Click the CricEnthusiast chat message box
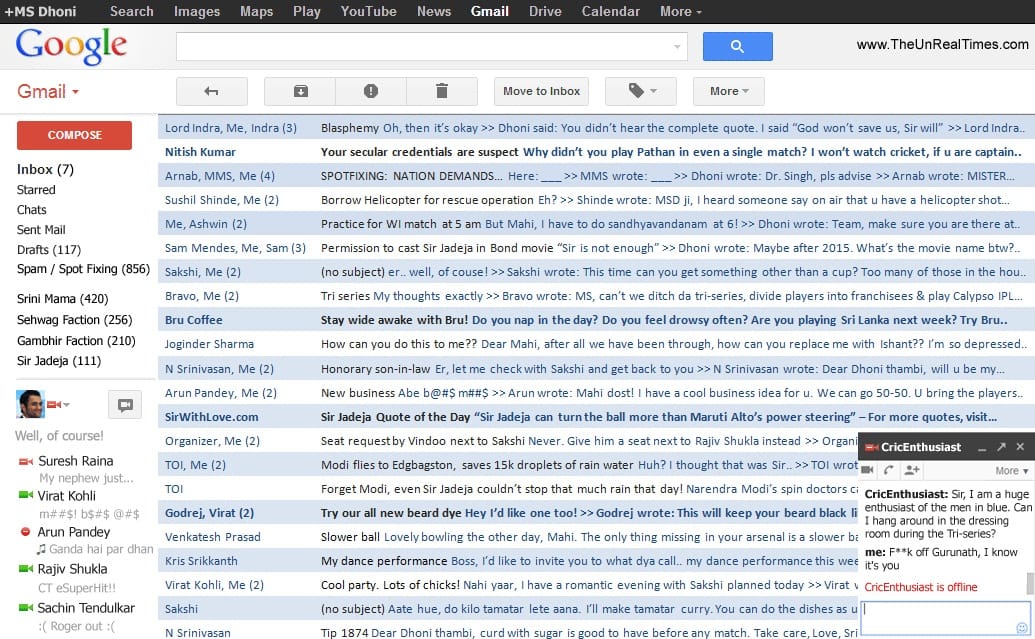 pyautogui.click(x=945, y=617)
